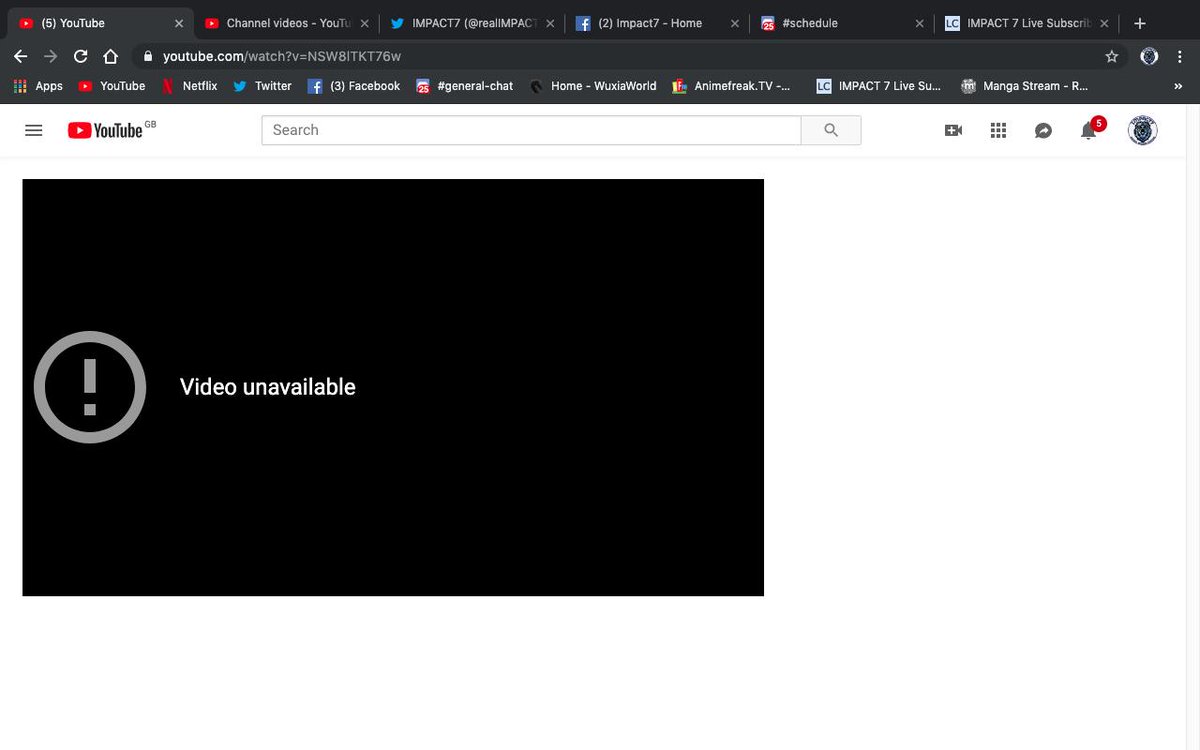
Task: Open the Home - WuxiaWorld bookmark
Action: [593, 86]
